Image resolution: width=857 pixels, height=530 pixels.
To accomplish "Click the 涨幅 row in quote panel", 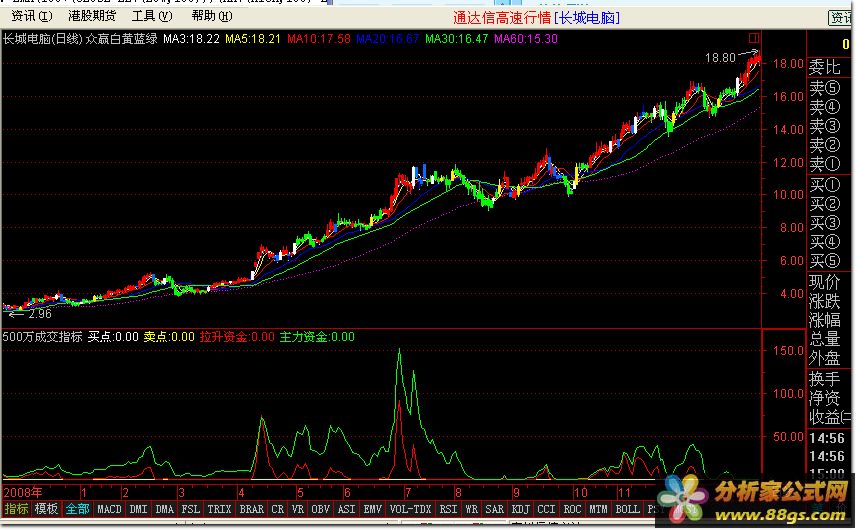I will point(825,320).
